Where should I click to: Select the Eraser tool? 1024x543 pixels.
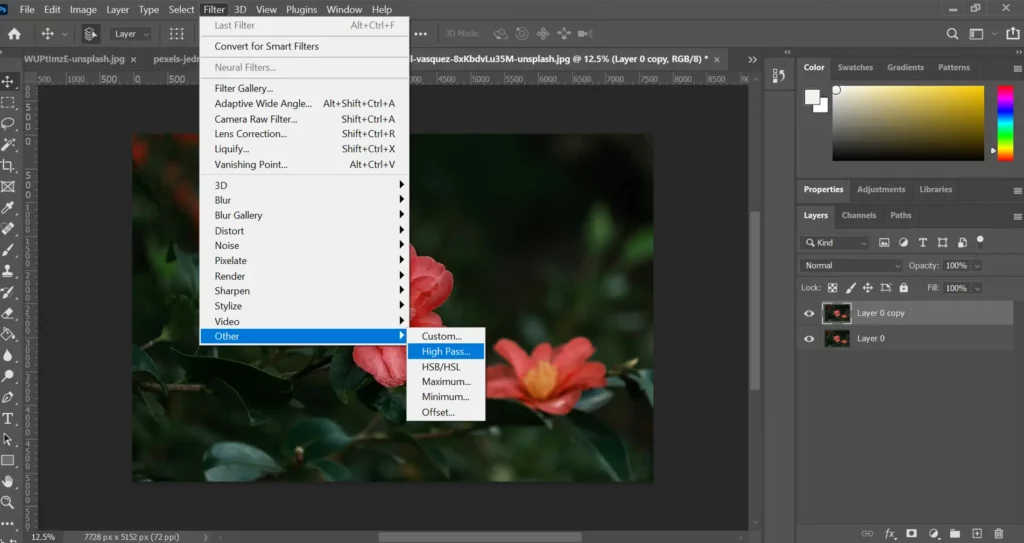point(8,313)
